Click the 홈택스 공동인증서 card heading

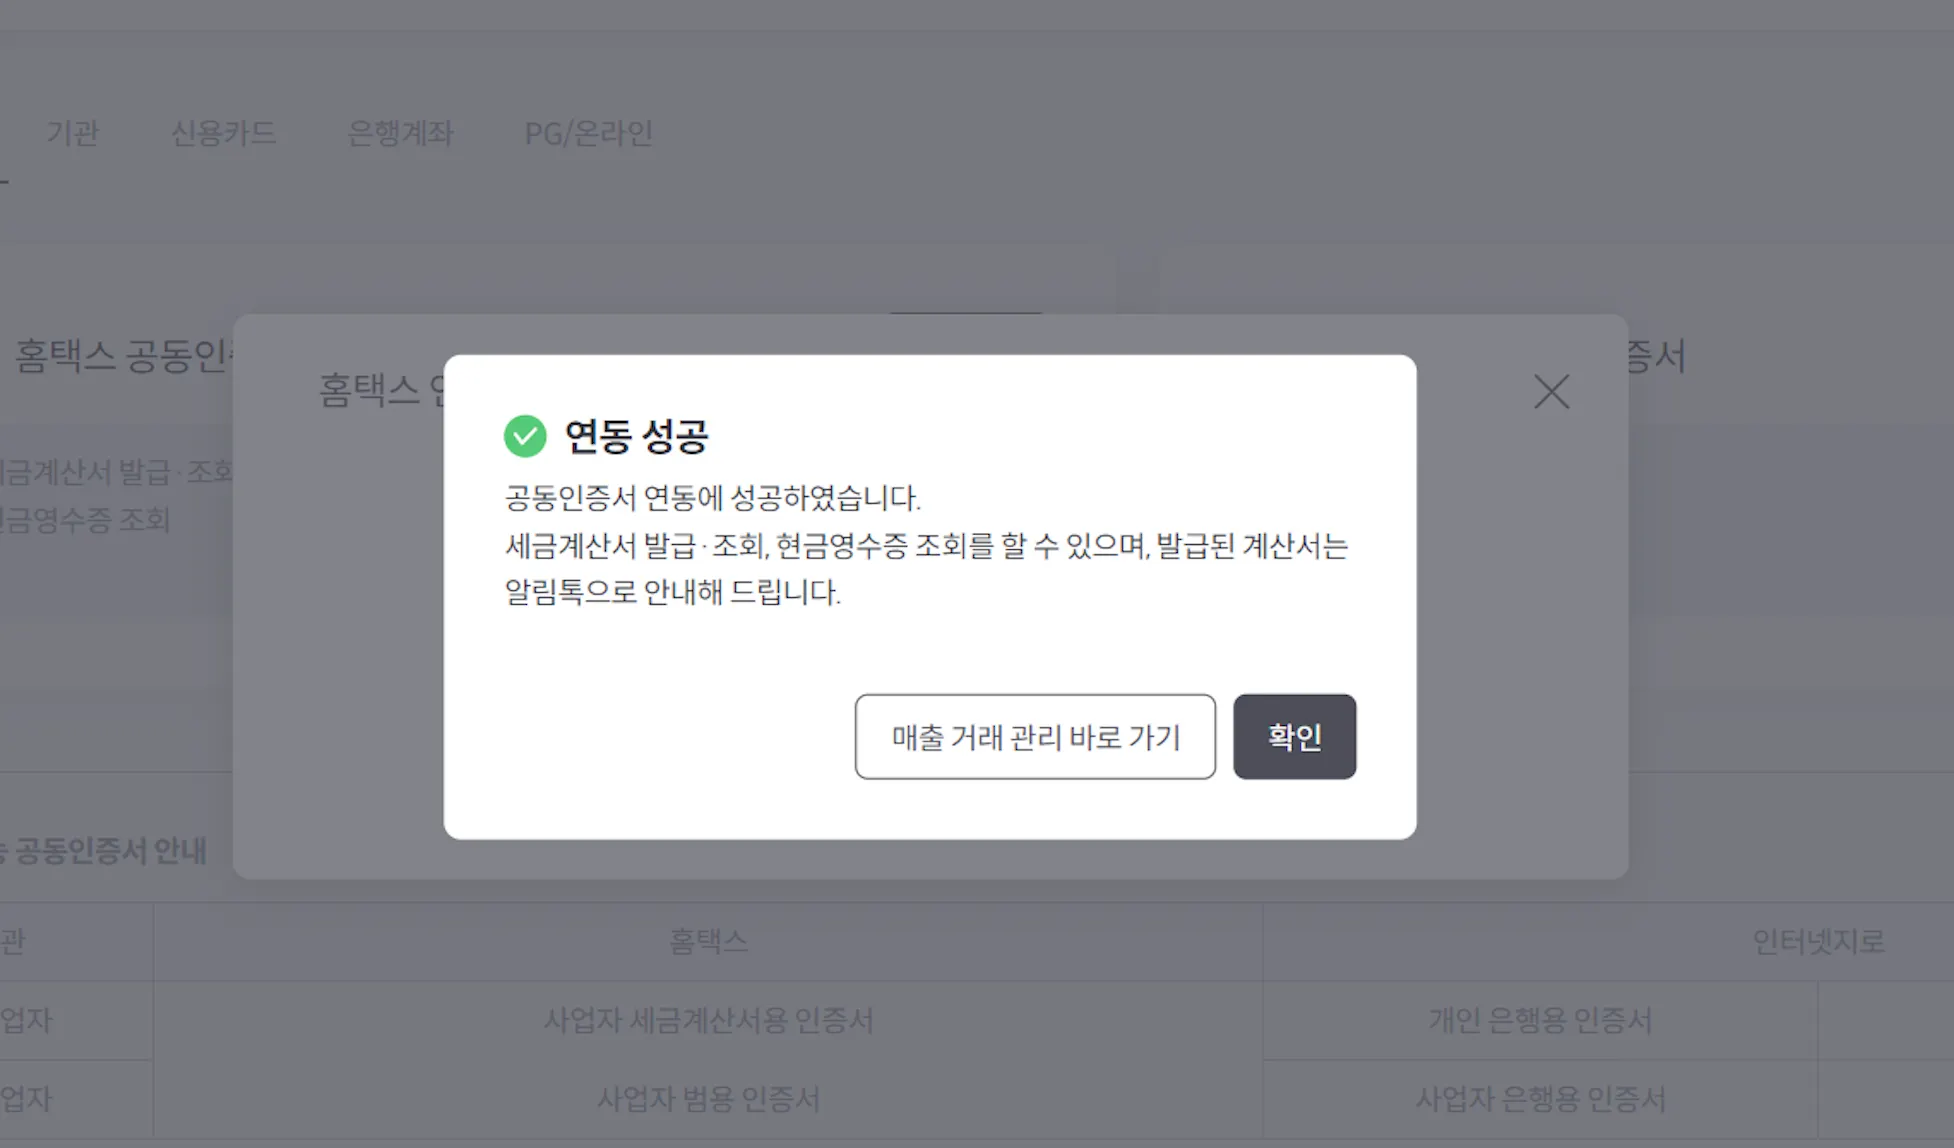(x=122, y=357)
